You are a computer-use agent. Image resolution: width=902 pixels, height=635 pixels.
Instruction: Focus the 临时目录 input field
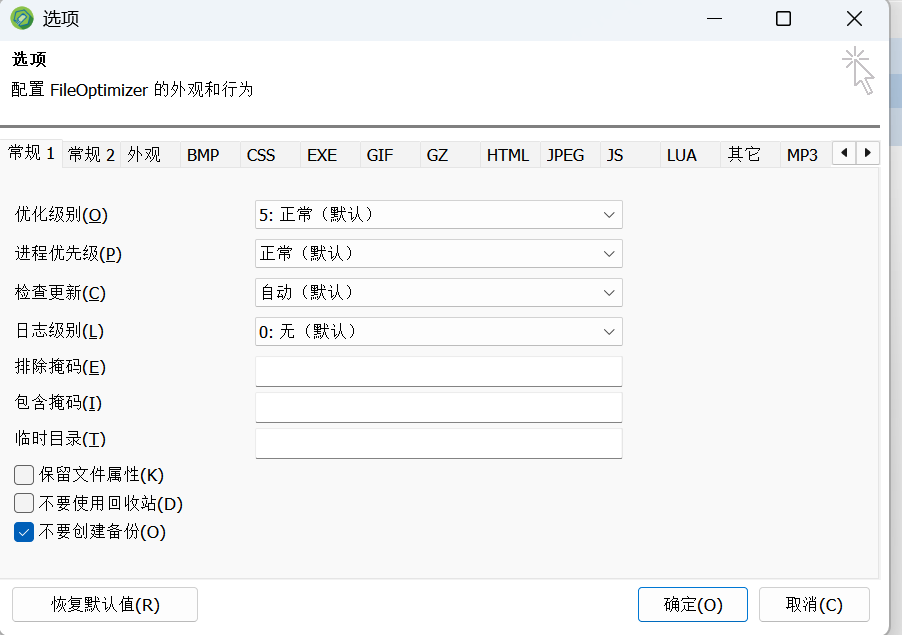pos(438,443)
